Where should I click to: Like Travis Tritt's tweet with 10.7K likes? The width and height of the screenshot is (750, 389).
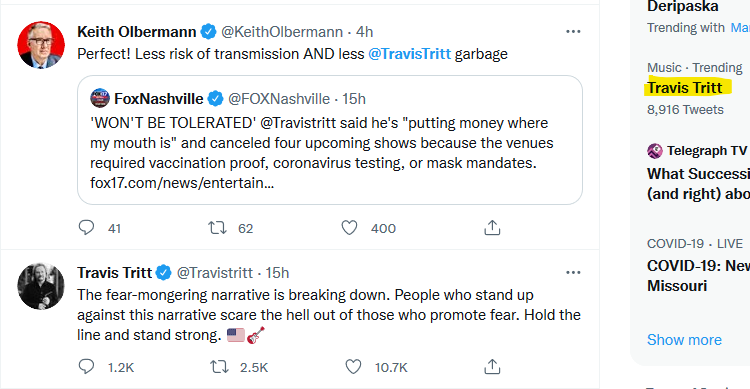(x=353, y=367)
